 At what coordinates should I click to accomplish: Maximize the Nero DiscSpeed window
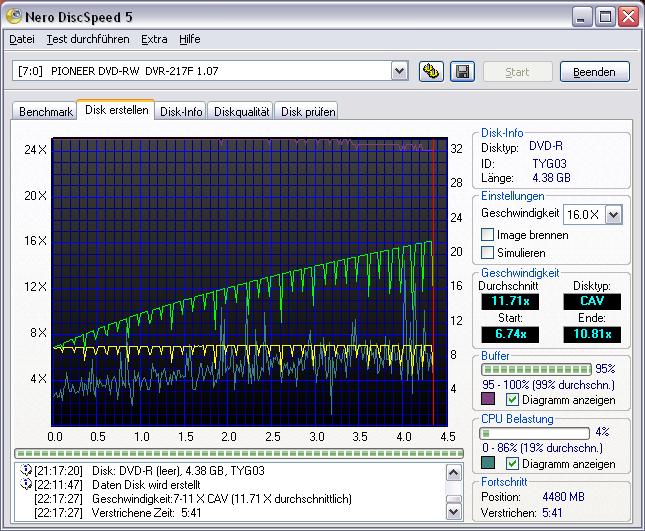[605, 17]
